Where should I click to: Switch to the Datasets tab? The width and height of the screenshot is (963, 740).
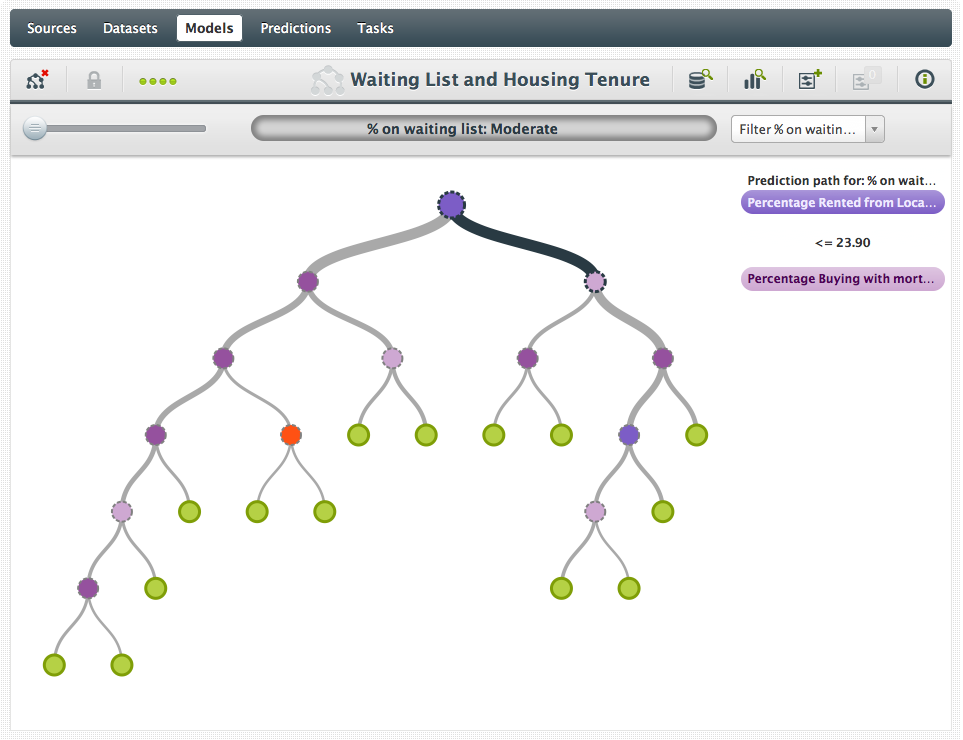(130, 28)
